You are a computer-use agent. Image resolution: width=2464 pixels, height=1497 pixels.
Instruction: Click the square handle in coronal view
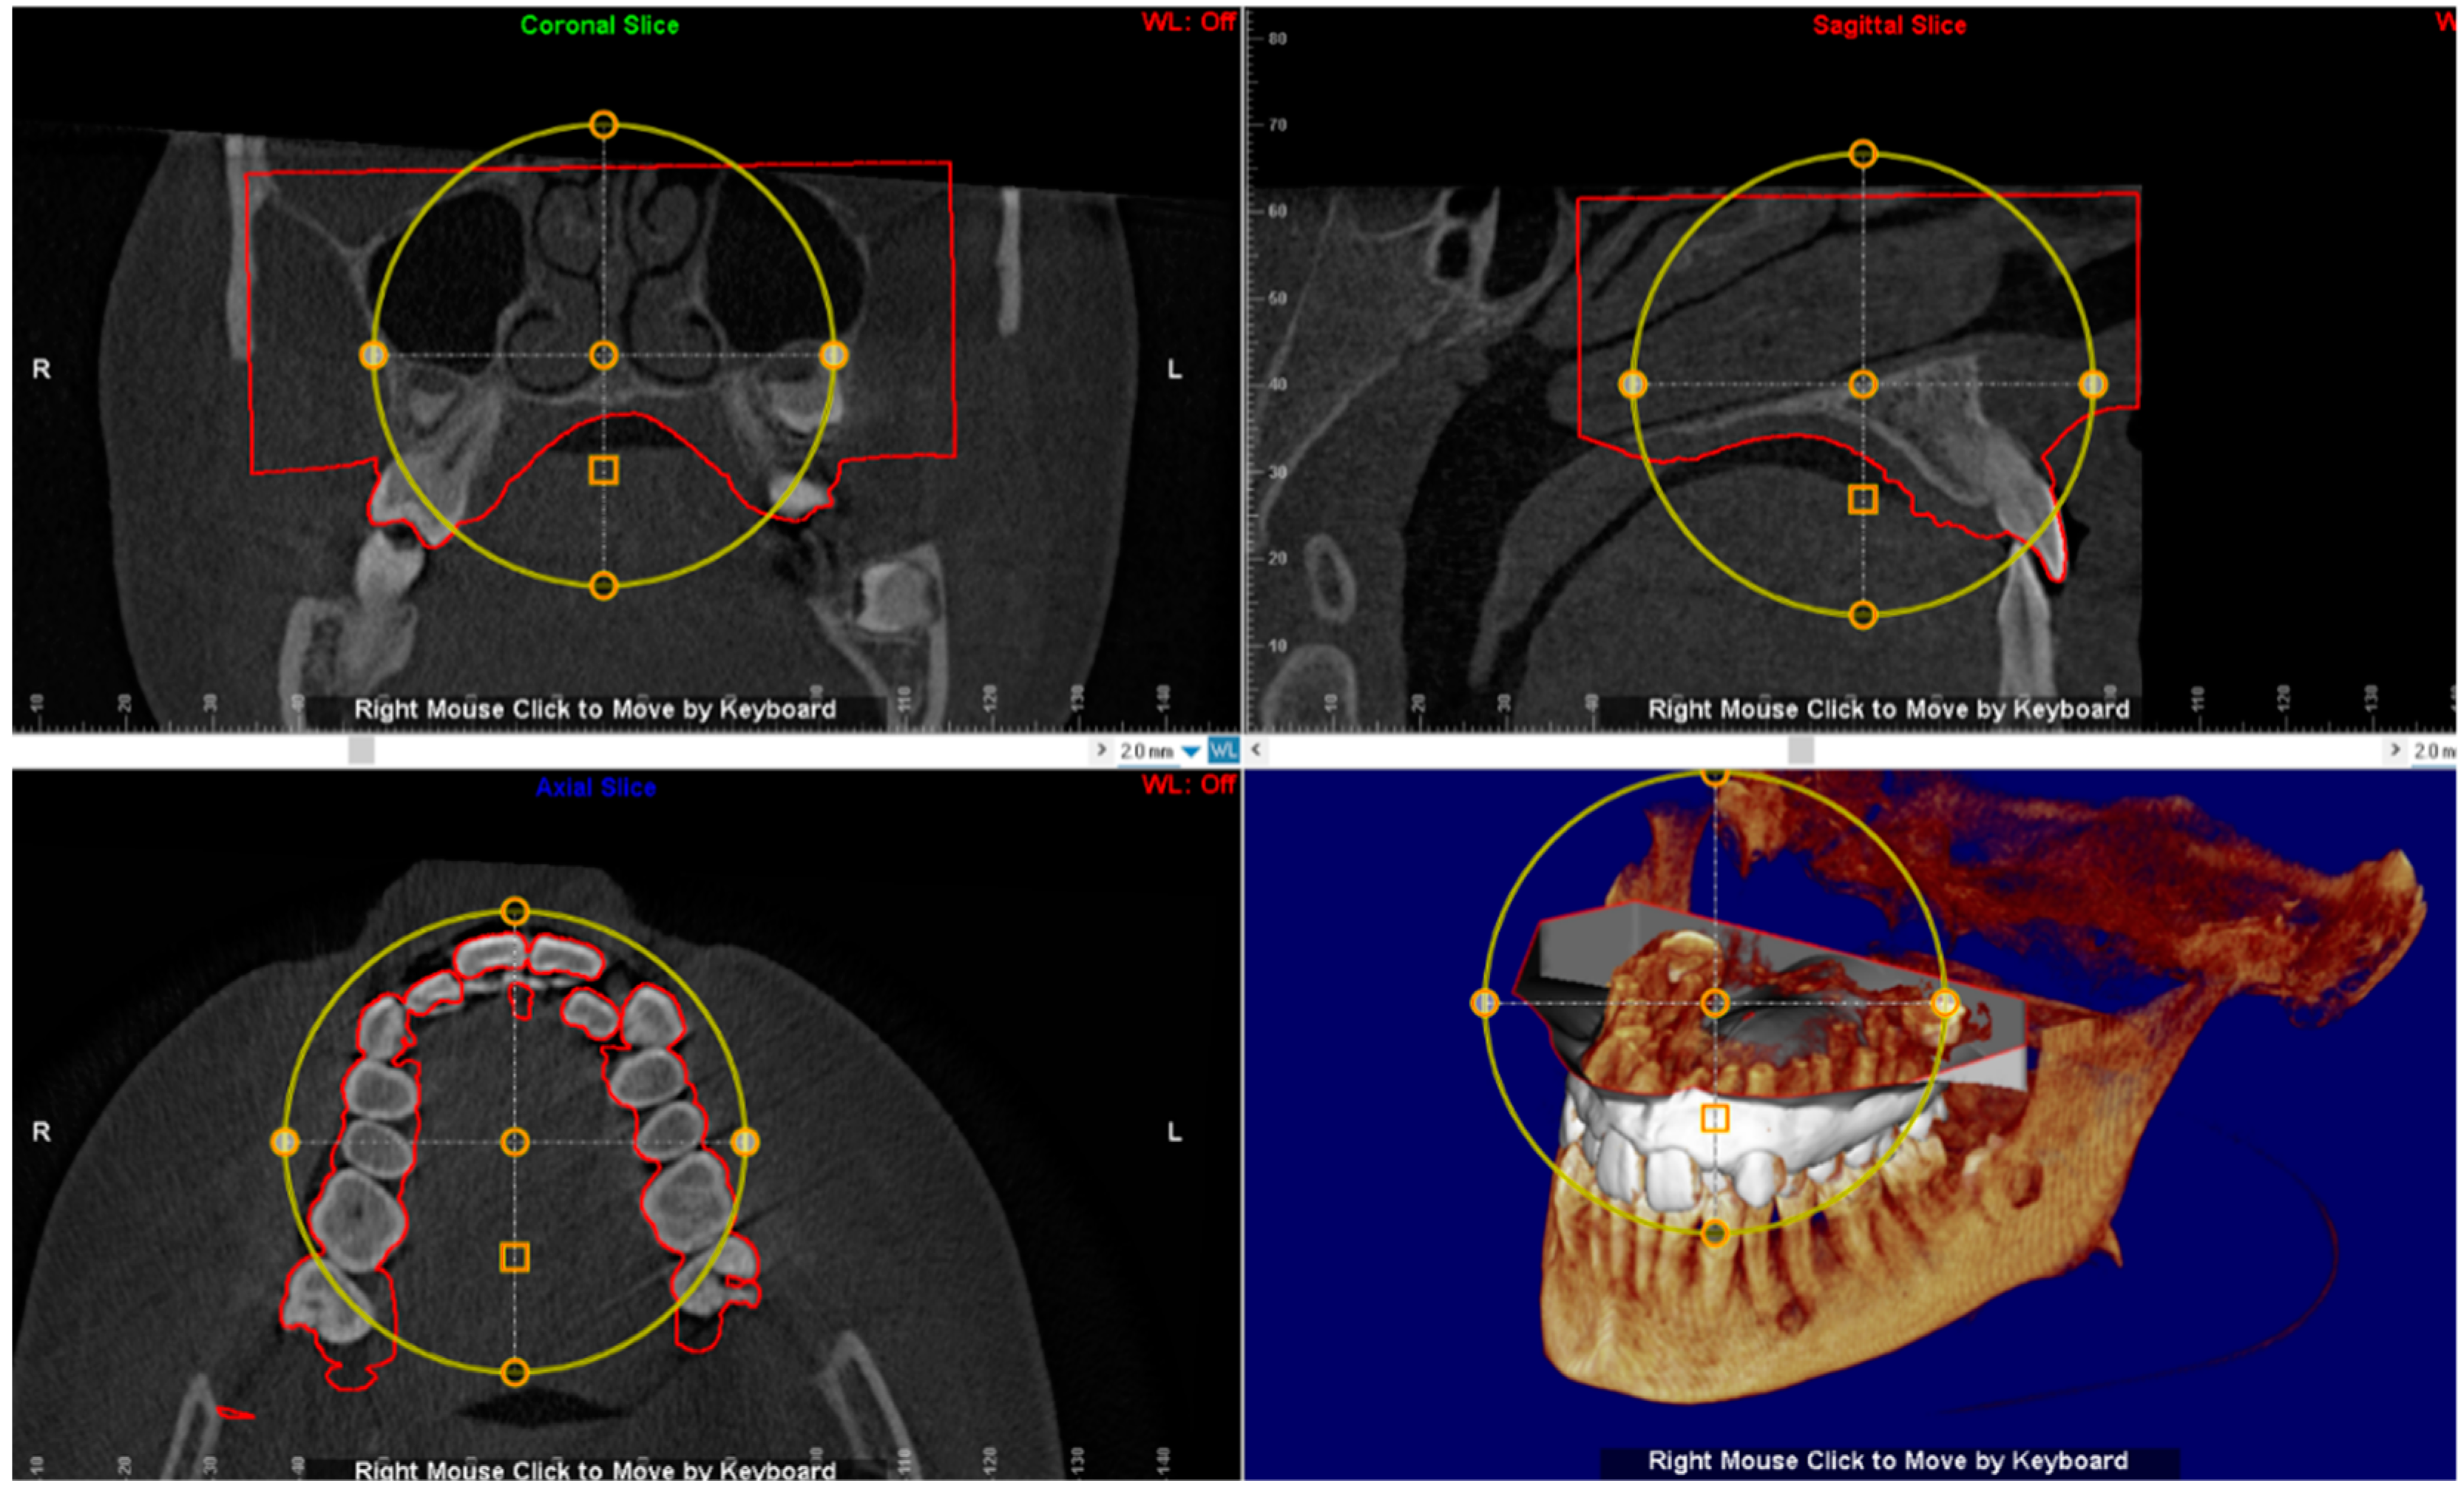point(603,470)
